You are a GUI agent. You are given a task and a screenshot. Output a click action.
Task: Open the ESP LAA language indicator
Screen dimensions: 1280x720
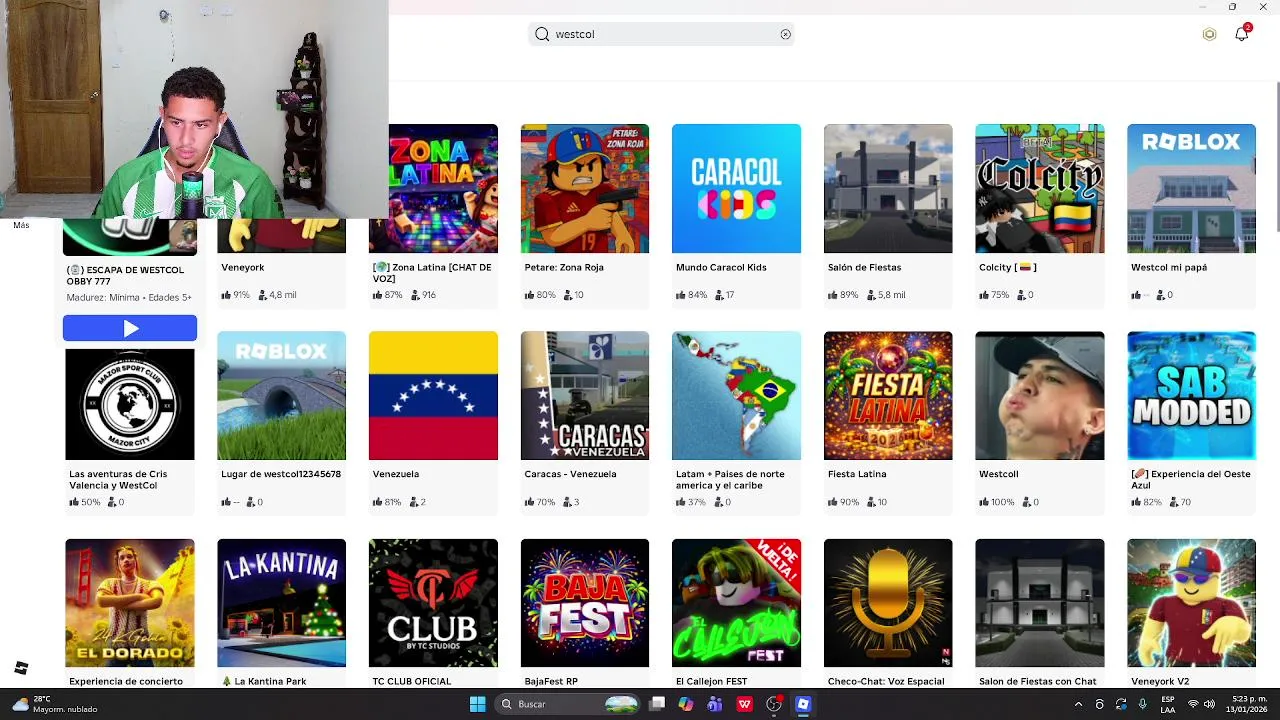tap(1168, 704)
